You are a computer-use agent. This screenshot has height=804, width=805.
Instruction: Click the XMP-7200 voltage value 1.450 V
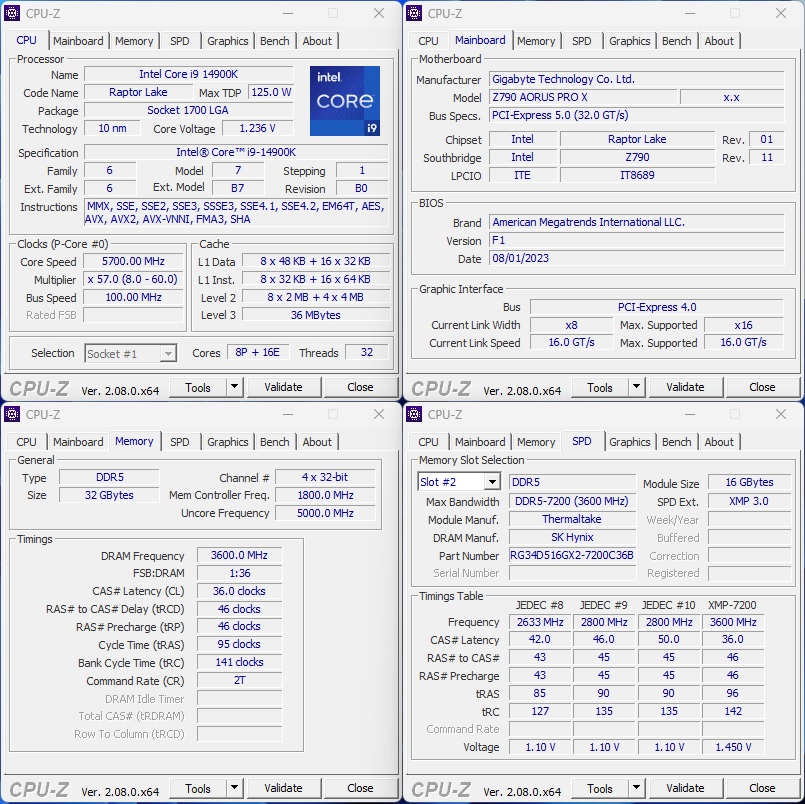pos(733,747)
